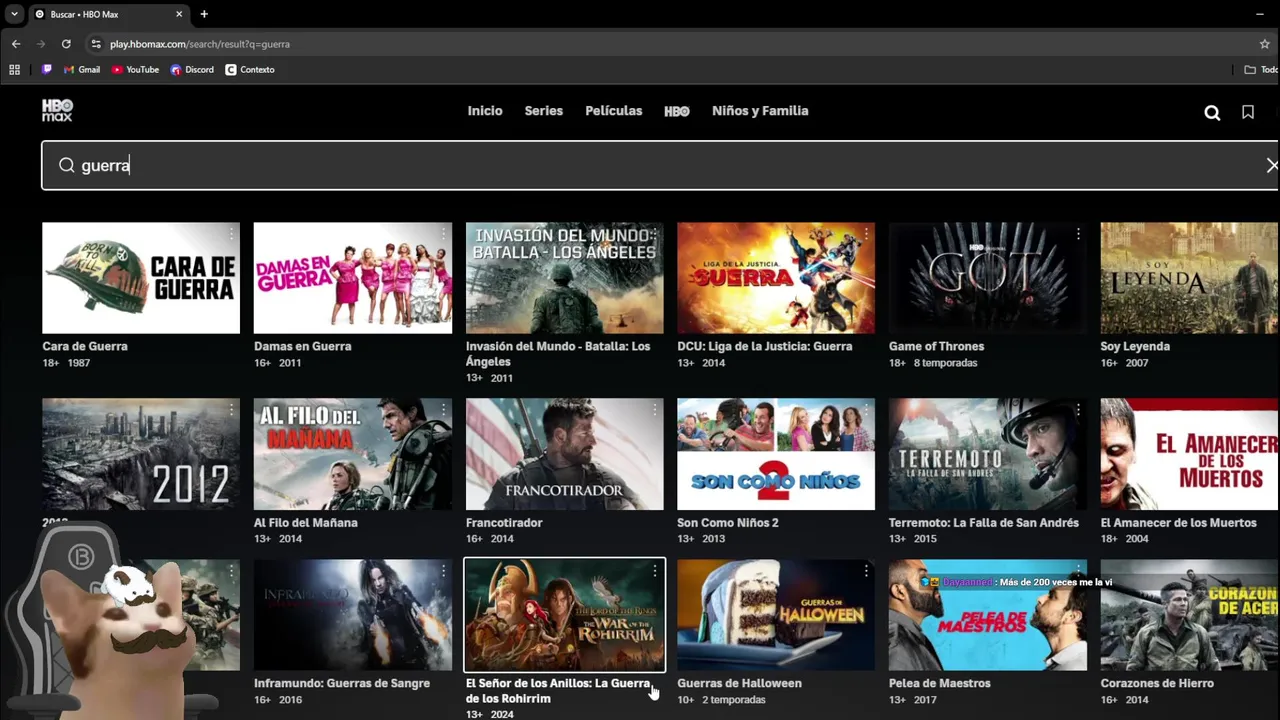The width and height of the screenshot is (1280, 720).
Task: Open the Twitch bookmark icon
Action: click(x=46, y=70)
